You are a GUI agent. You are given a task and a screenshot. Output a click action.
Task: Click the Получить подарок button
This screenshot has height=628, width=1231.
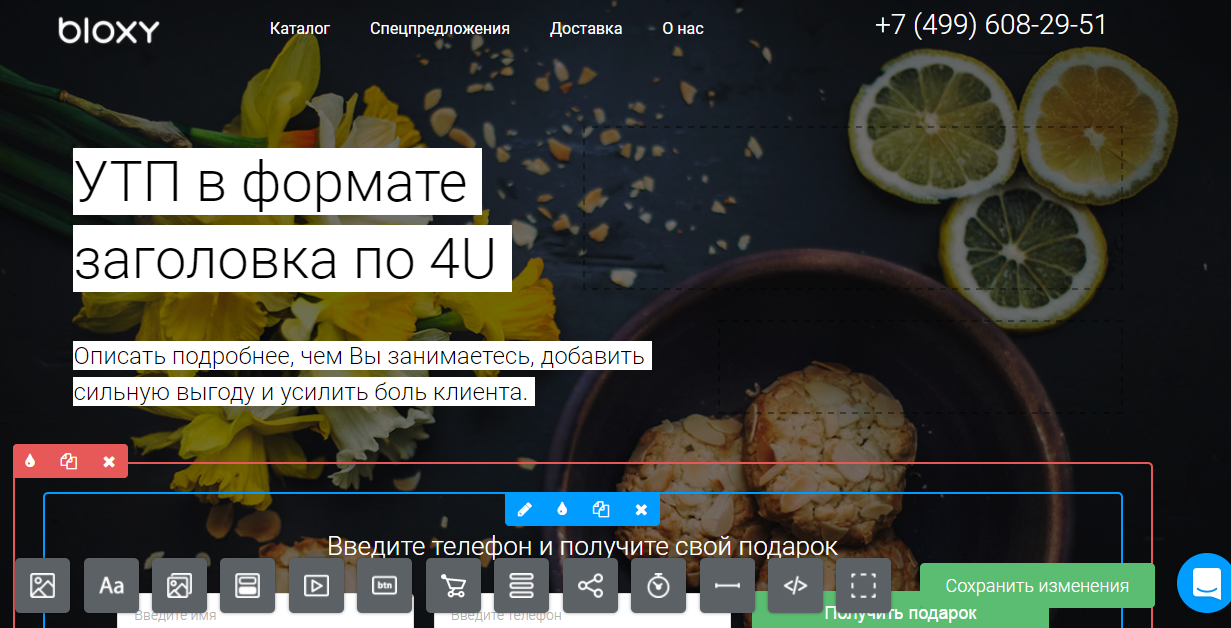[900, 613]
